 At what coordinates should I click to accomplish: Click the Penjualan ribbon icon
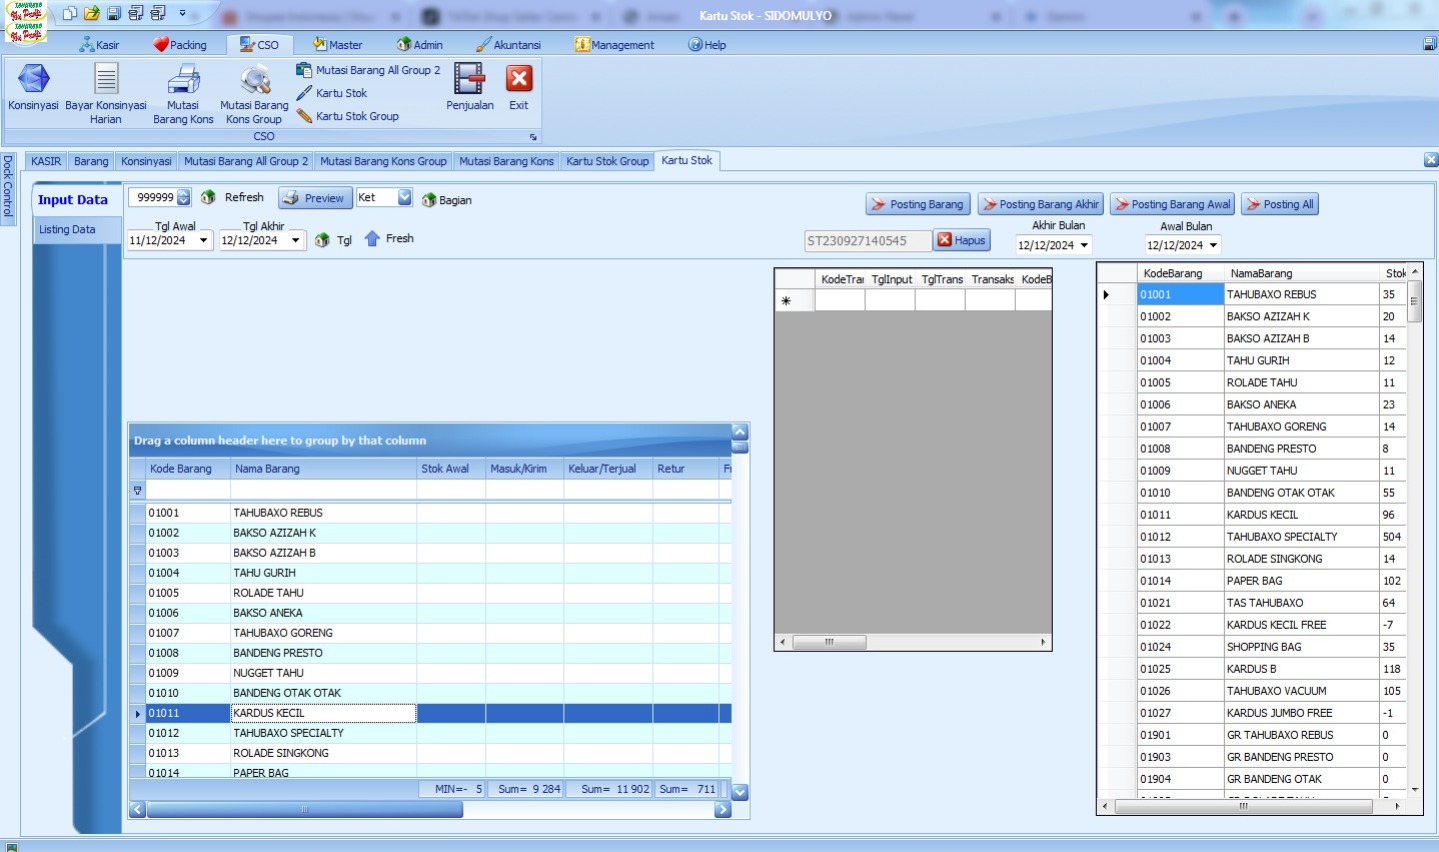click(469, 80)
